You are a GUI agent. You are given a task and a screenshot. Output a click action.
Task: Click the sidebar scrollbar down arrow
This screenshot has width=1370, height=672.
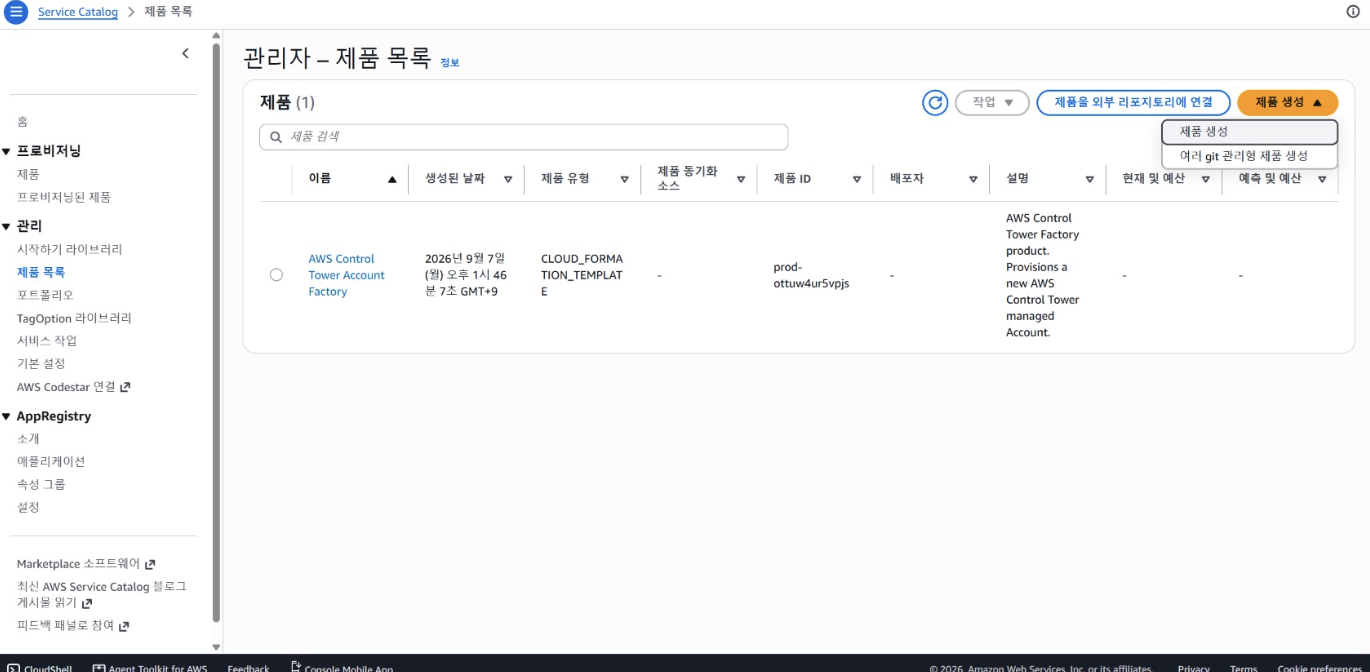coord(216,647)
